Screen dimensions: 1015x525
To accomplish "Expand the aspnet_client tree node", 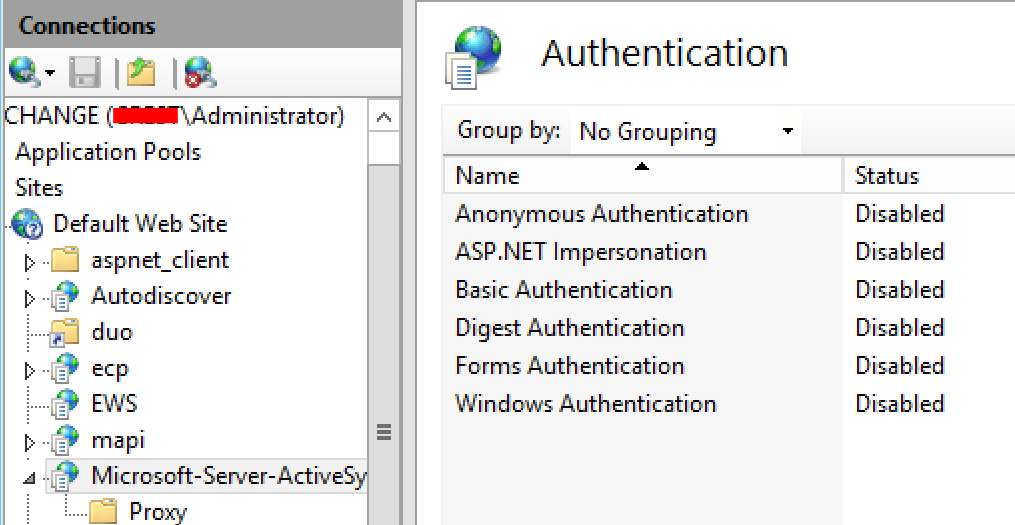I will tap(30, 262).
